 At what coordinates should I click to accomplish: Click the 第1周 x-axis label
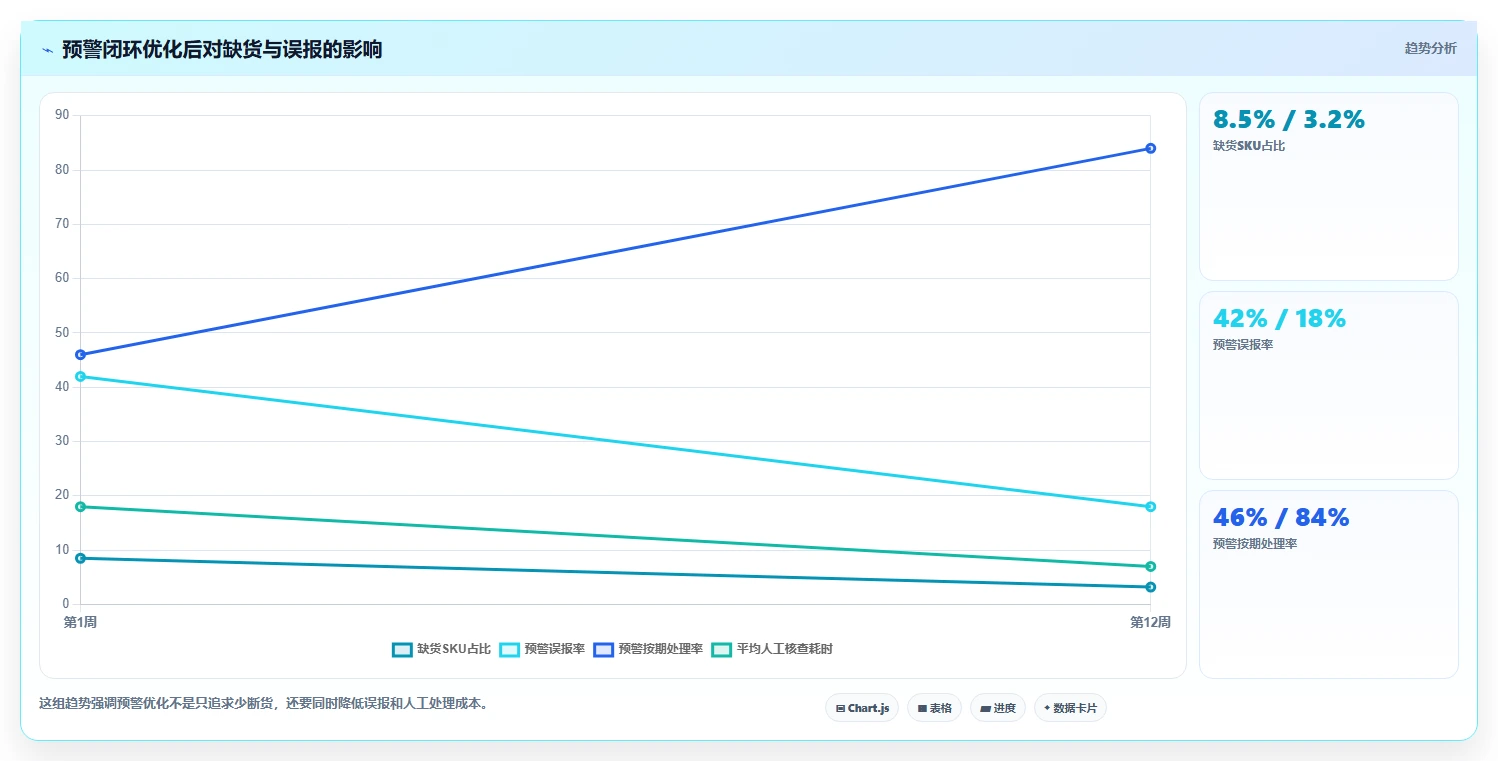80,622
